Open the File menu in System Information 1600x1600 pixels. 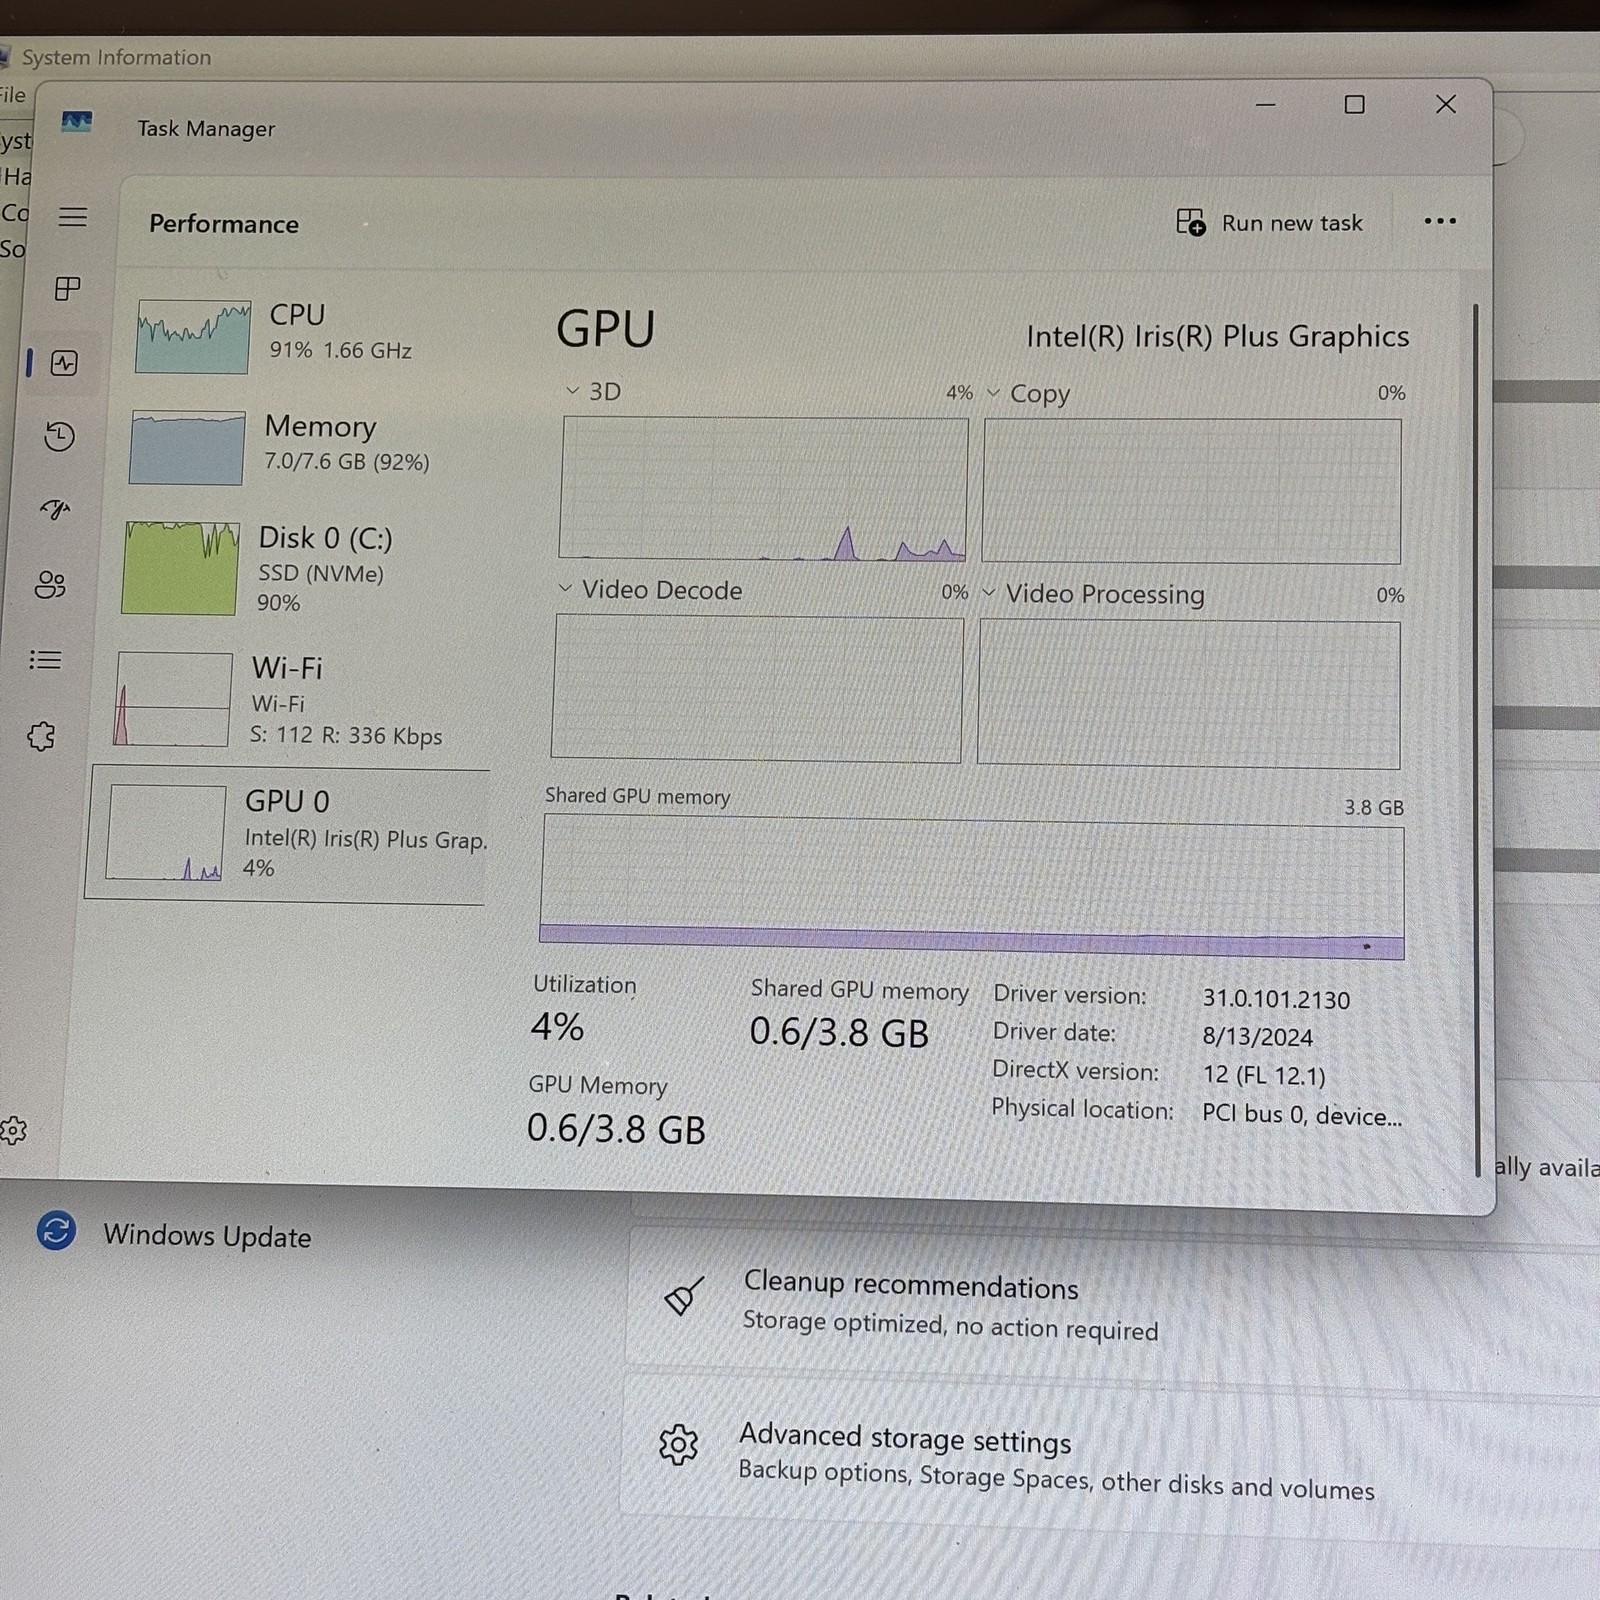pyautogui.click(x=13, y=95)
